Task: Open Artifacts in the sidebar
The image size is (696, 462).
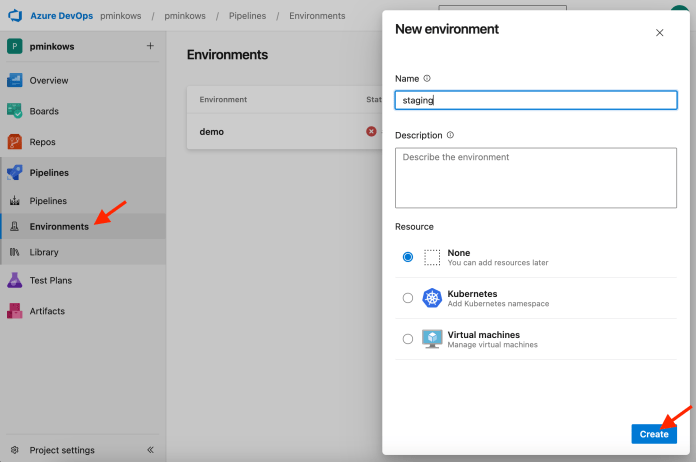Action: [47, 311]
